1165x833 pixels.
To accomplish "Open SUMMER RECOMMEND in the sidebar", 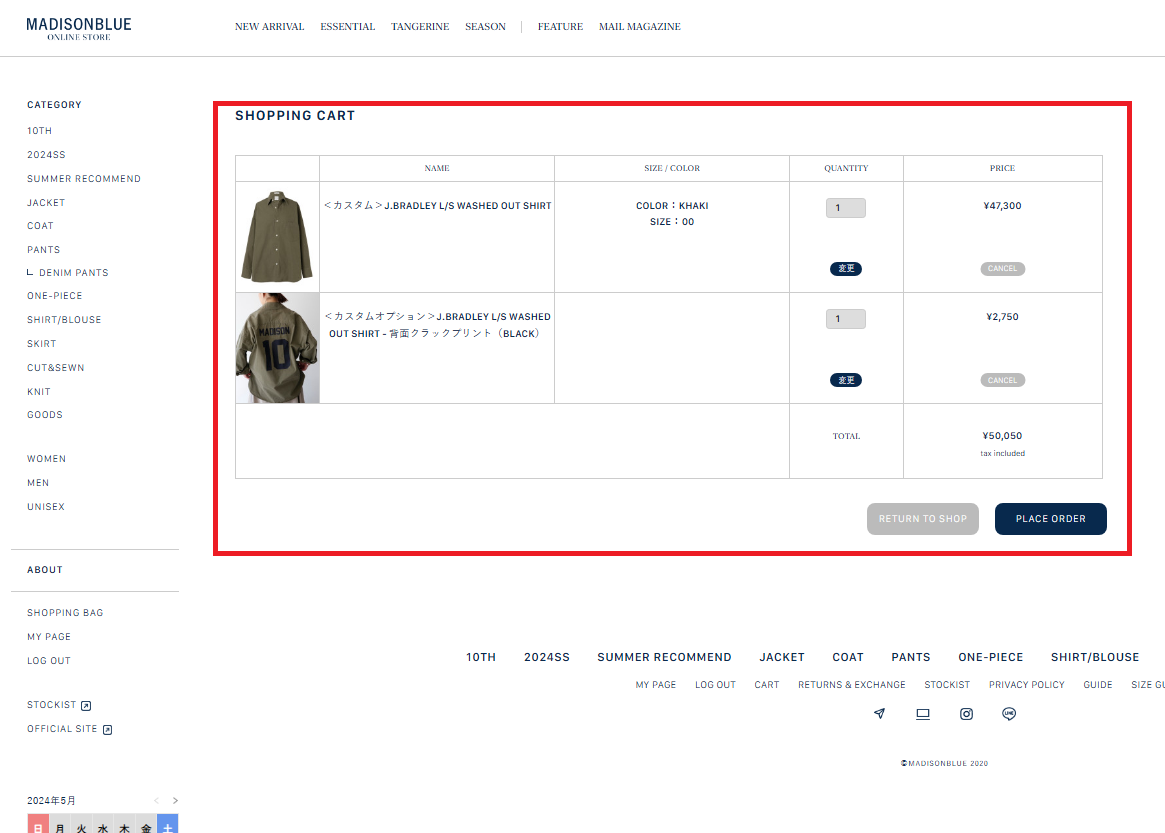I will point(84,178).
